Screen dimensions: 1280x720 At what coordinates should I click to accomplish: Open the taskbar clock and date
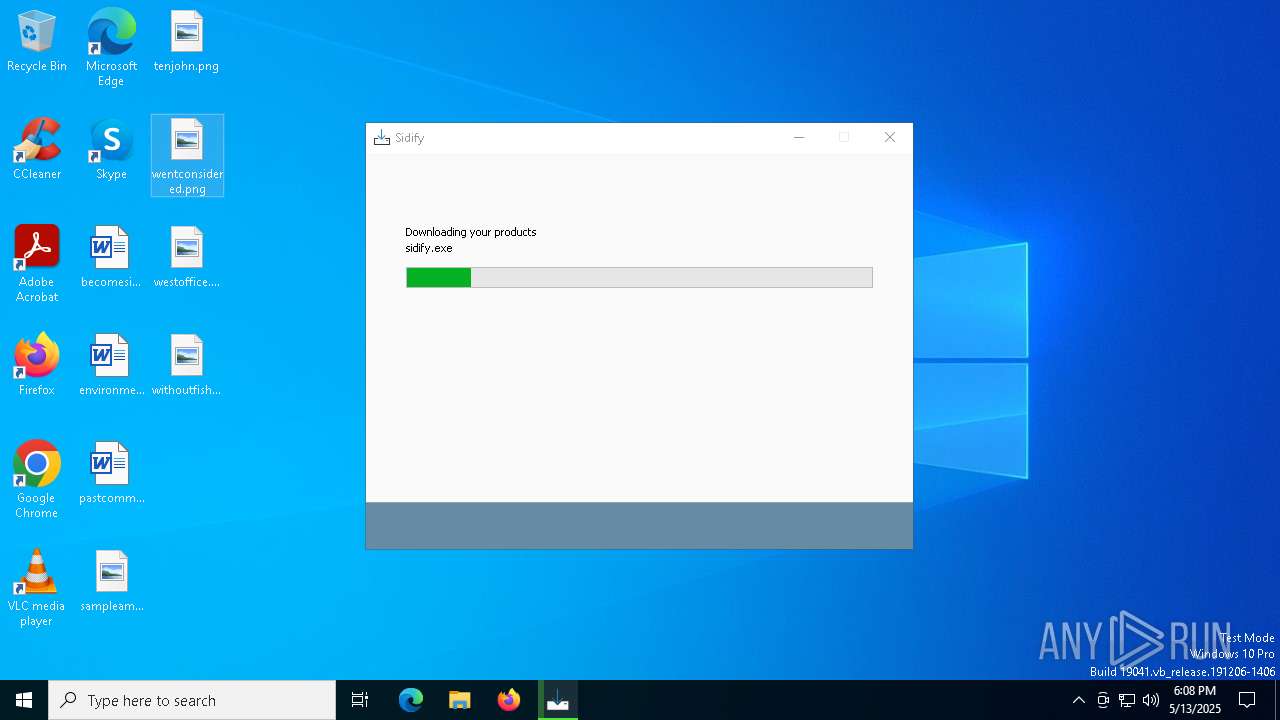[x=1195, y=700]
